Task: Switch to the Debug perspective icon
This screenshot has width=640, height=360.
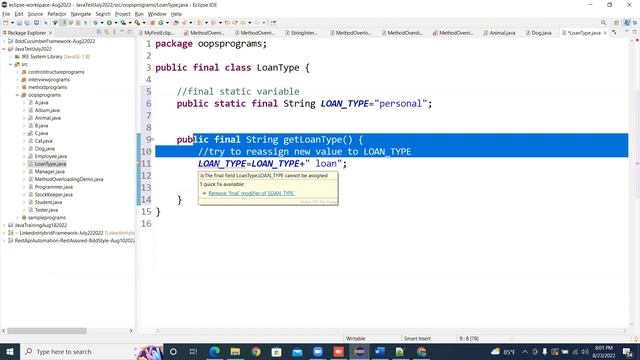Action: [635, 23]
